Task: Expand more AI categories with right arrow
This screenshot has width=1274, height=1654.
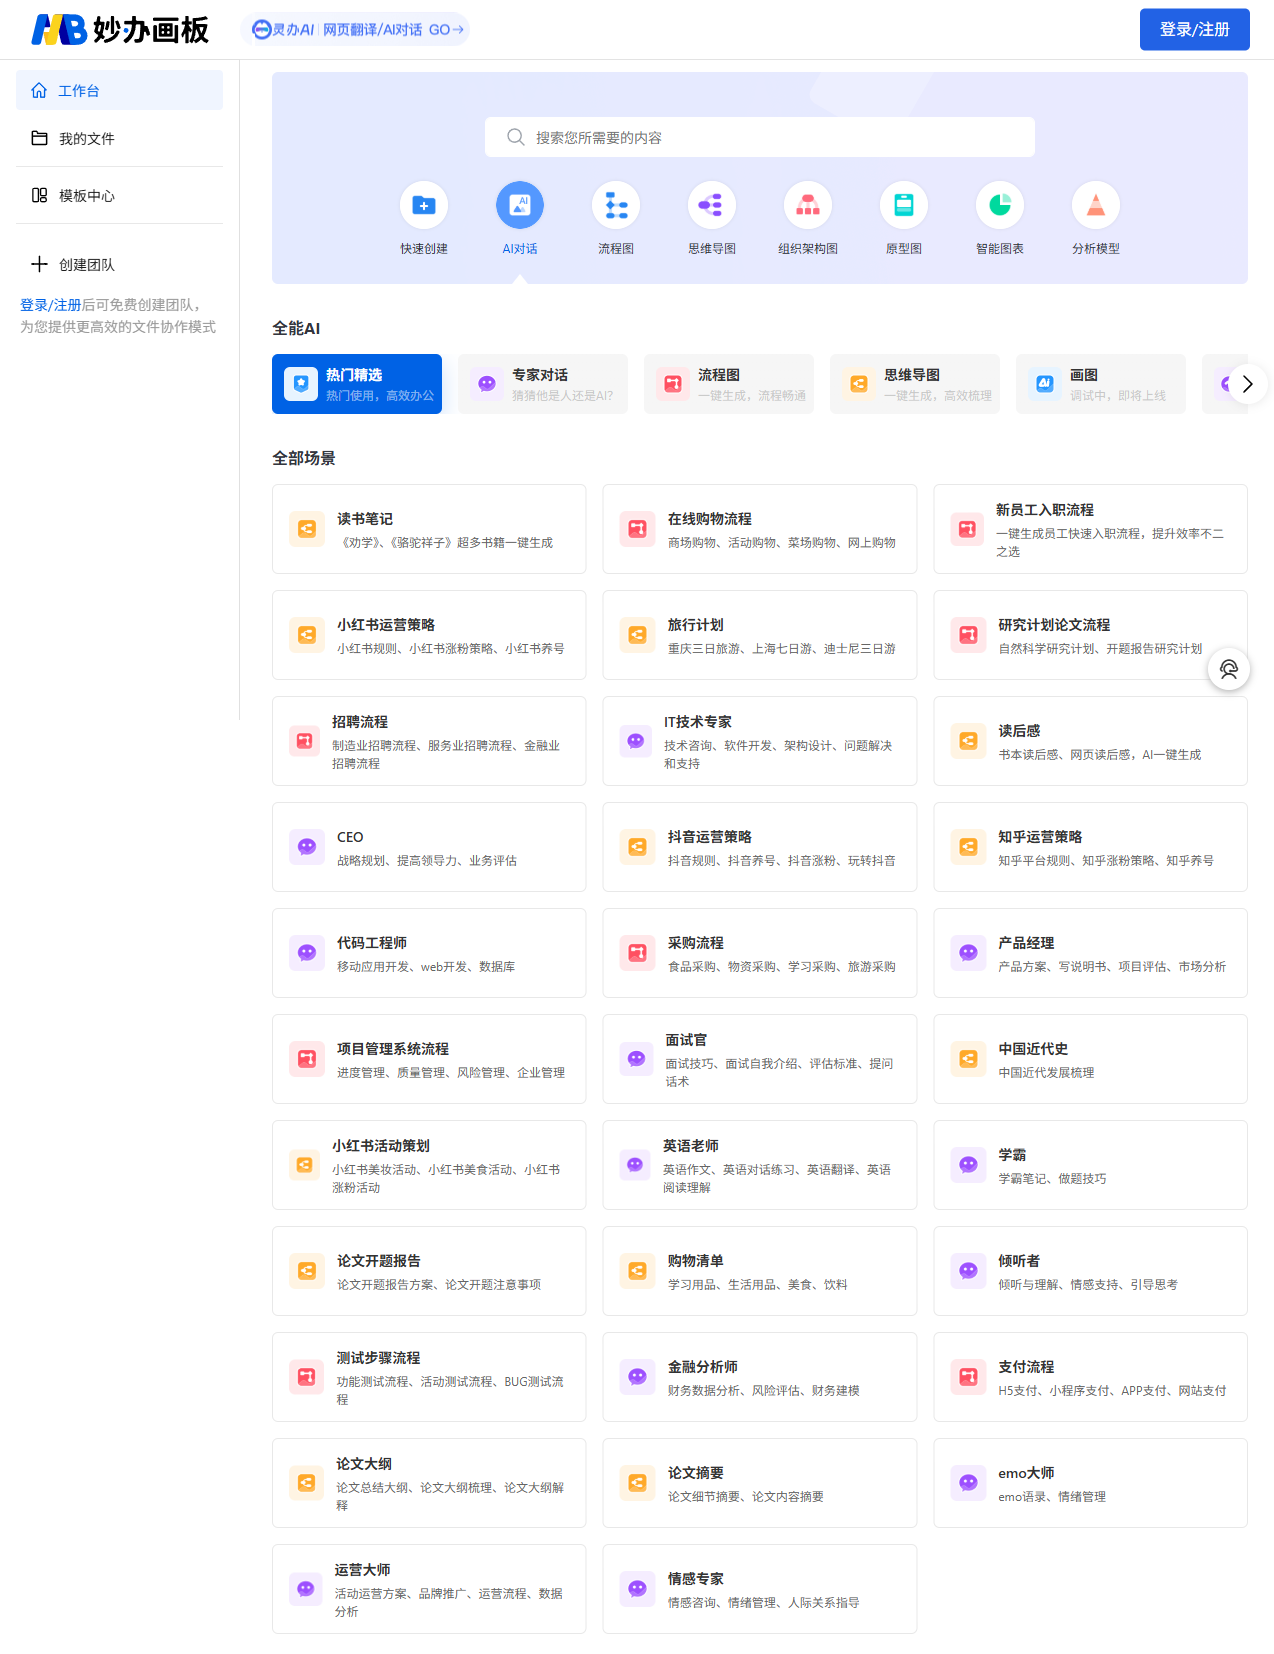Action: point(1247,384)
